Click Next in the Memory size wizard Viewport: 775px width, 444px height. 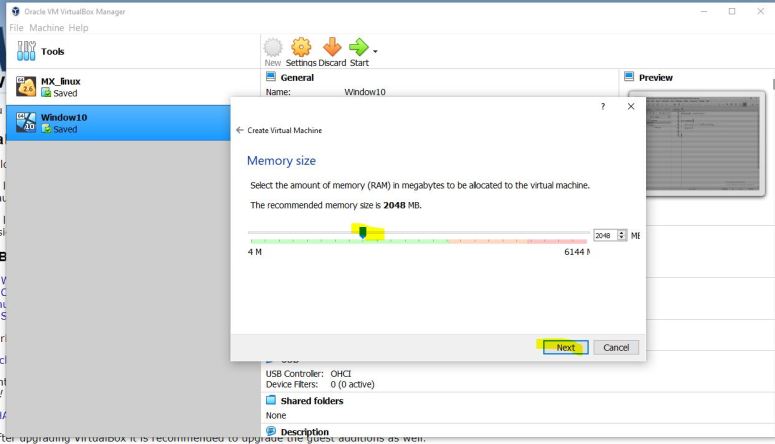tap(566, 347)
